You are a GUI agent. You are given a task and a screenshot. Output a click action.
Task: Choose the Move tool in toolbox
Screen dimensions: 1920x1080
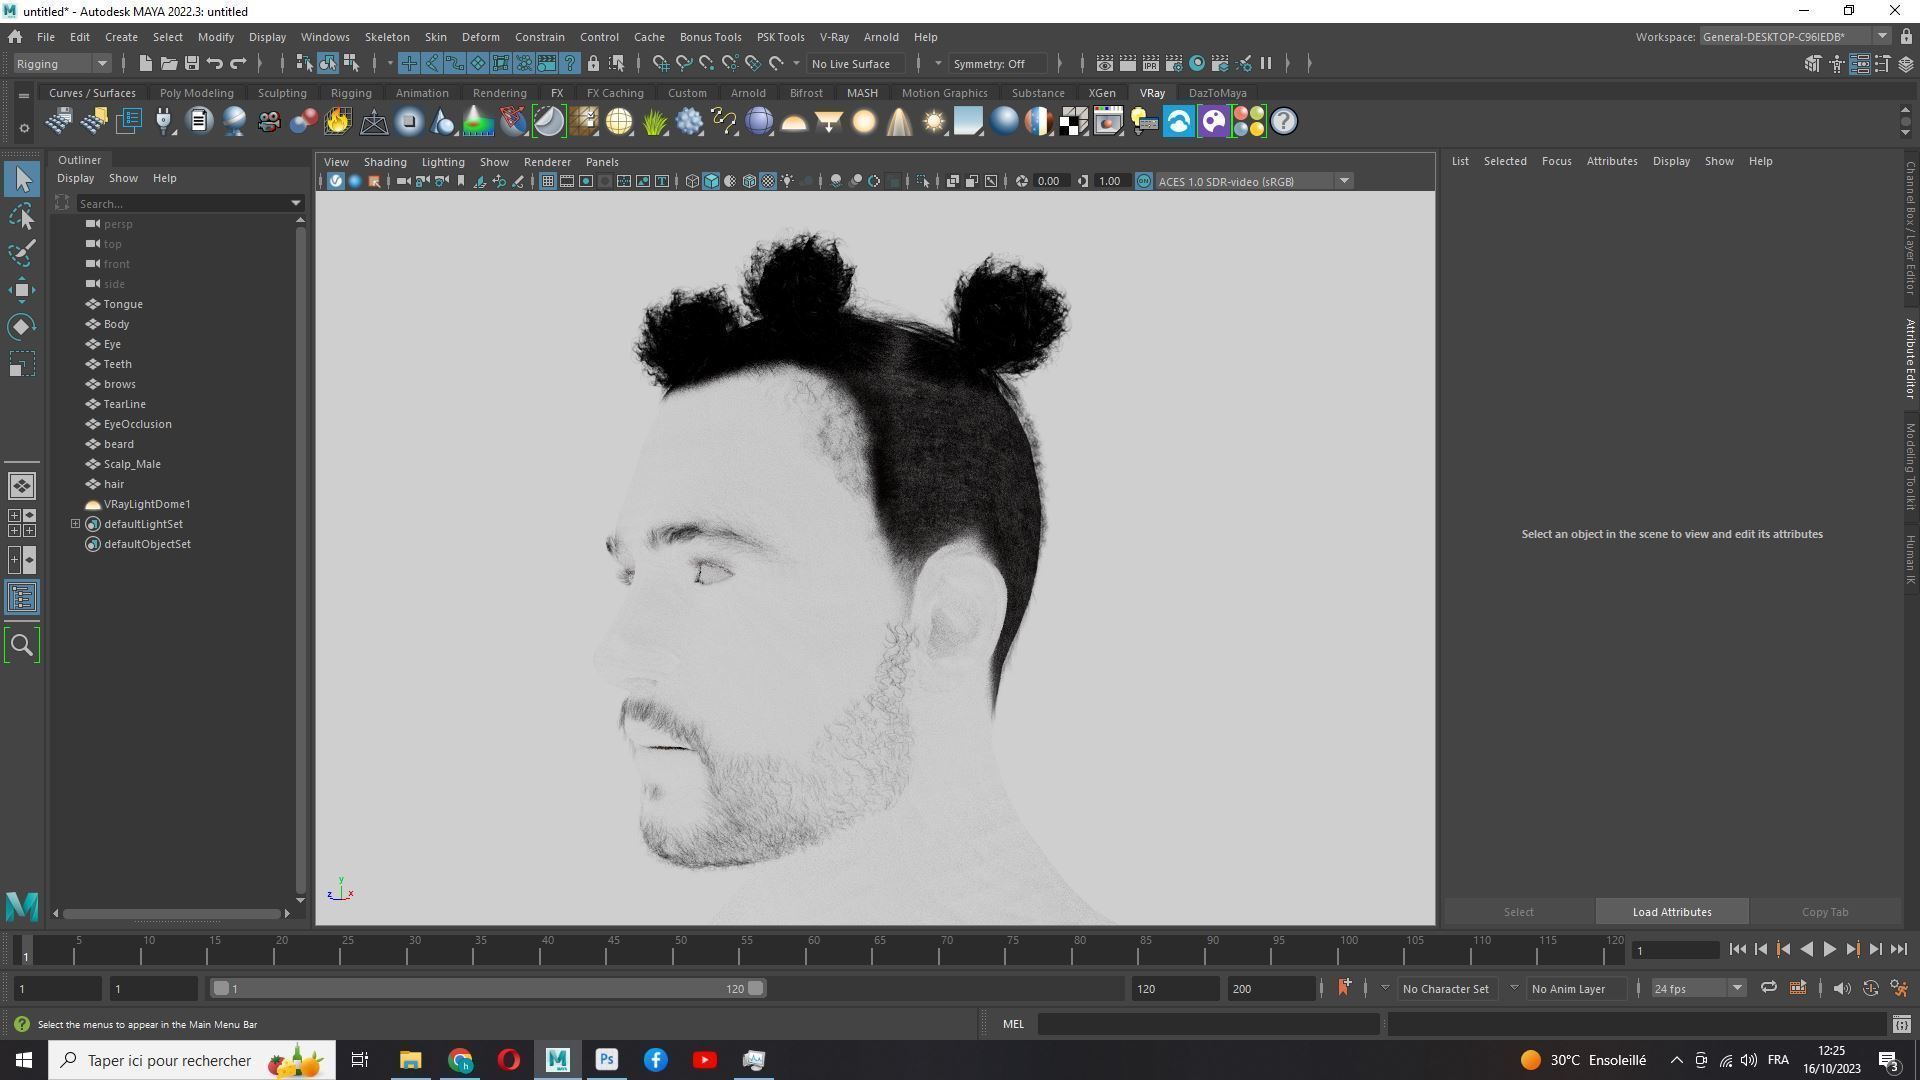coord(22,290)
